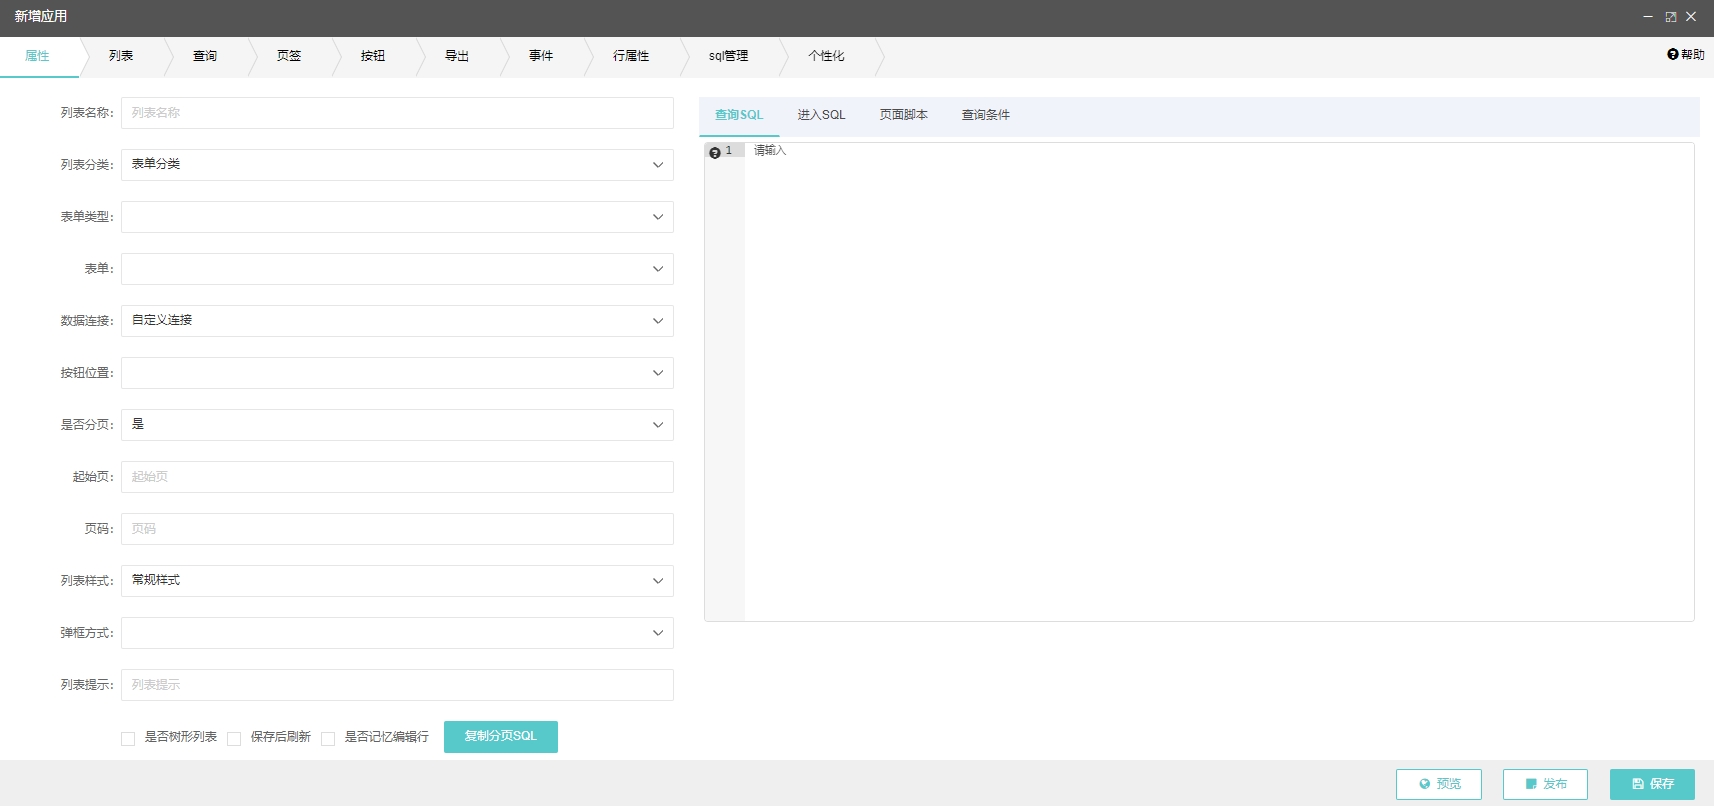Switch to the 属性 step tab
Image resolution: width=1714 pixels, height=806 pixels.
point(38,56)
